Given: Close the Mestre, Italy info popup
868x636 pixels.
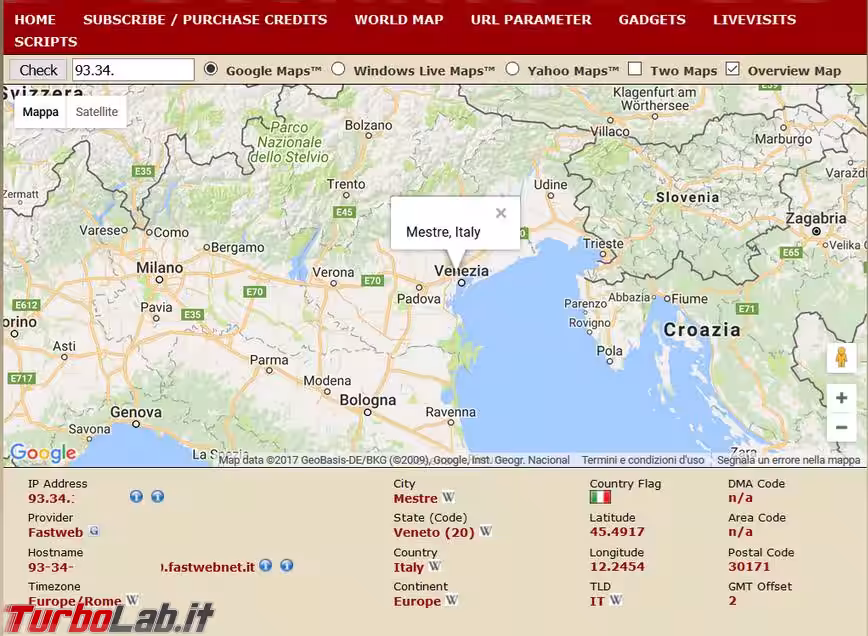Looking at the screenshot, I should point(501,213).
